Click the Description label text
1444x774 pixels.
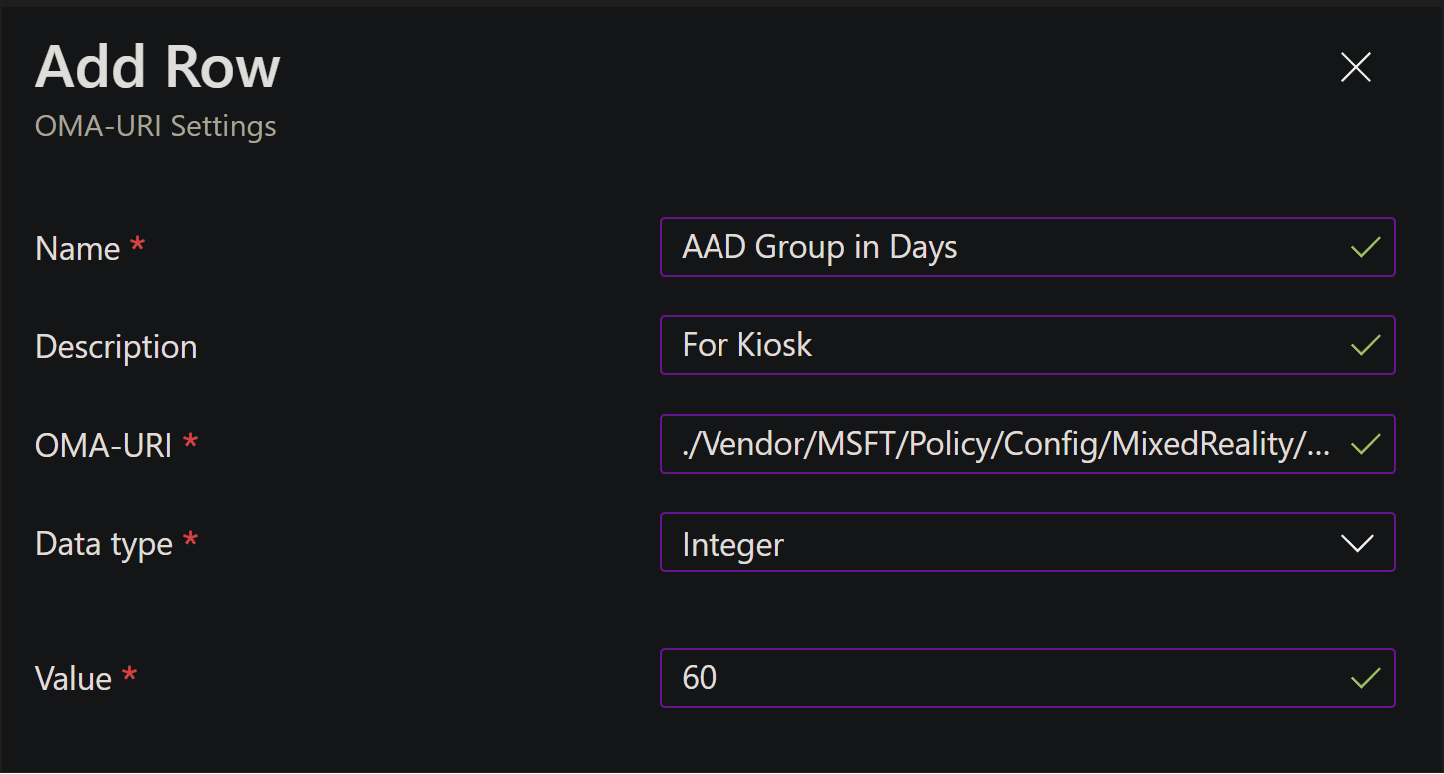(x=115, y=345)
